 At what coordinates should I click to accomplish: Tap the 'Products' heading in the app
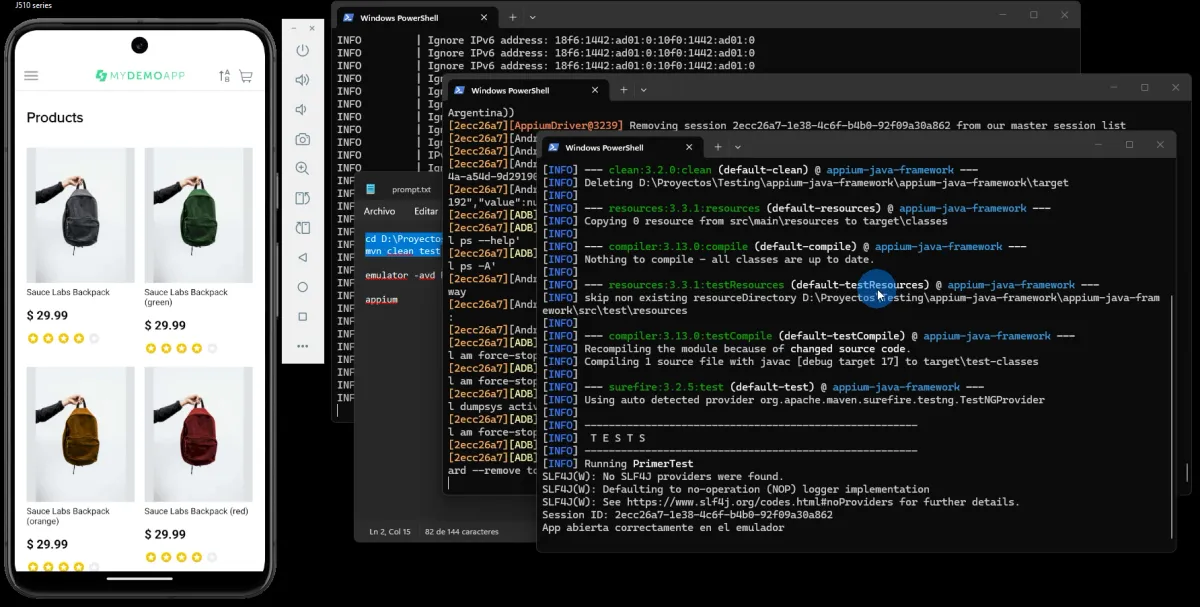point(55,117)
